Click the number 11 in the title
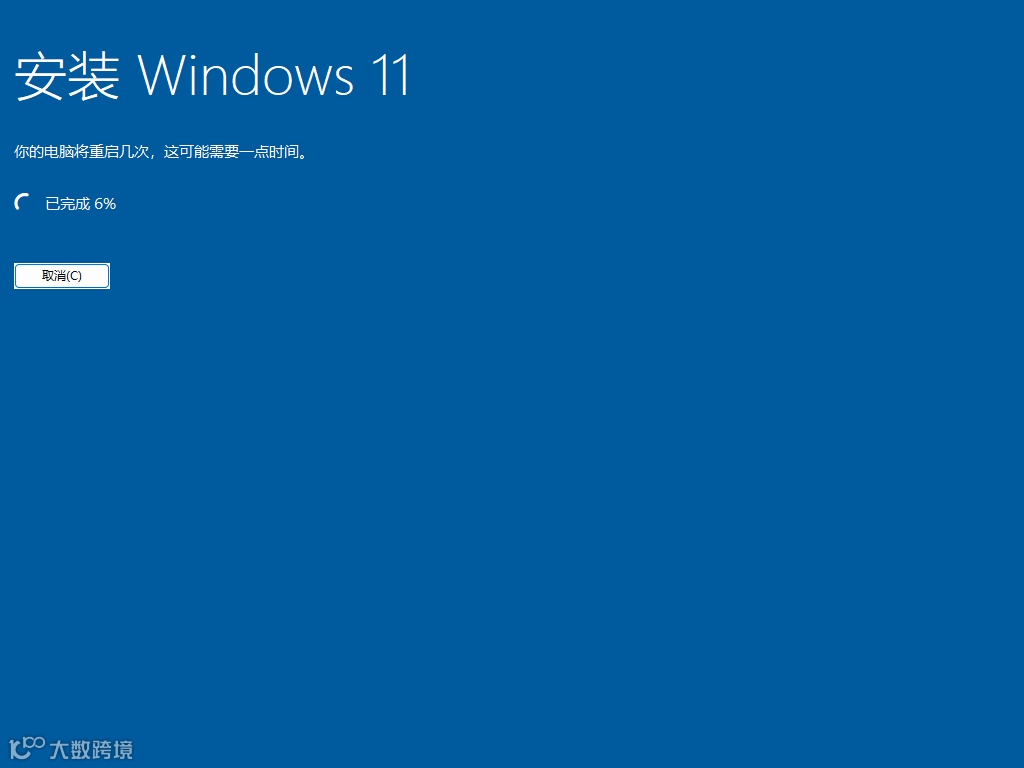The image size is (1024, 768). pos(391,76)
